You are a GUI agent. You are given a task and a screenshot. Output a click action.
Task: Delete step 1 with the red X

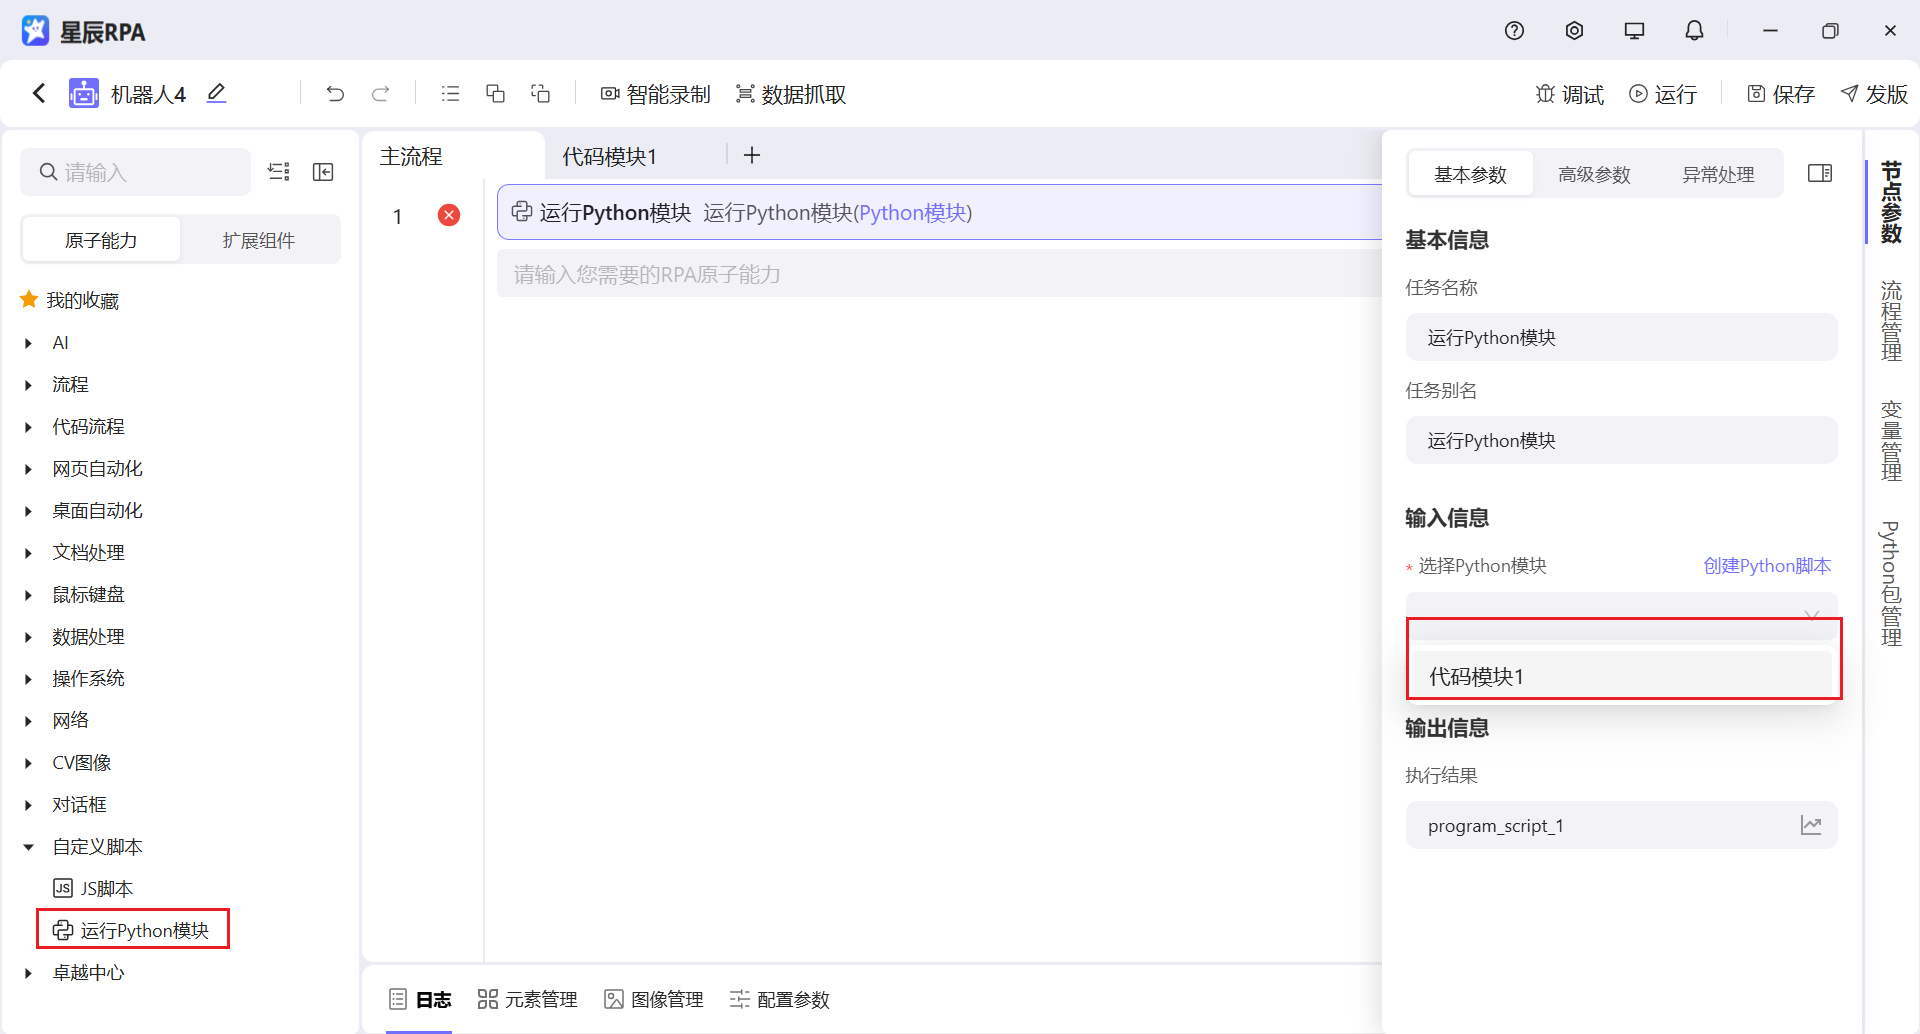(x=449, y=214)
